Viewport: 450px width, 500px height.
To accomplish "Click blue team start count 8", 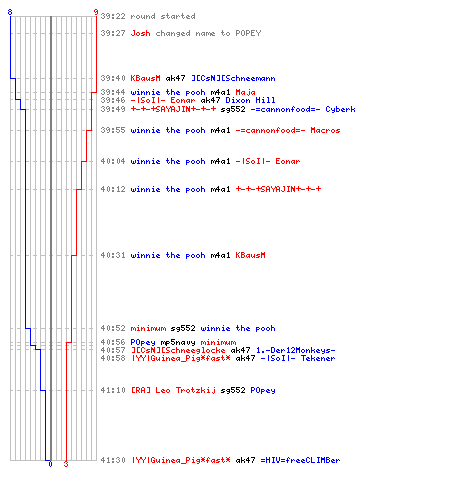I will pos(10,12).
